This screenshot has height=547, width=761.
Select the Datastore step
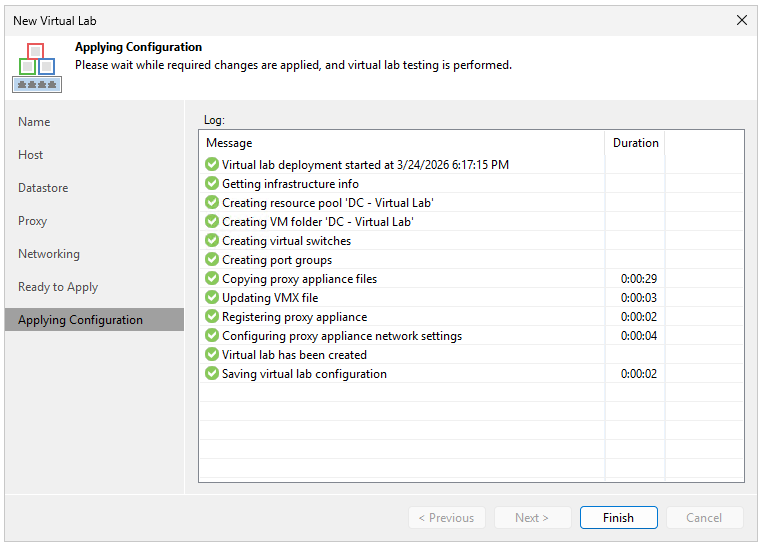coord(43,188)
